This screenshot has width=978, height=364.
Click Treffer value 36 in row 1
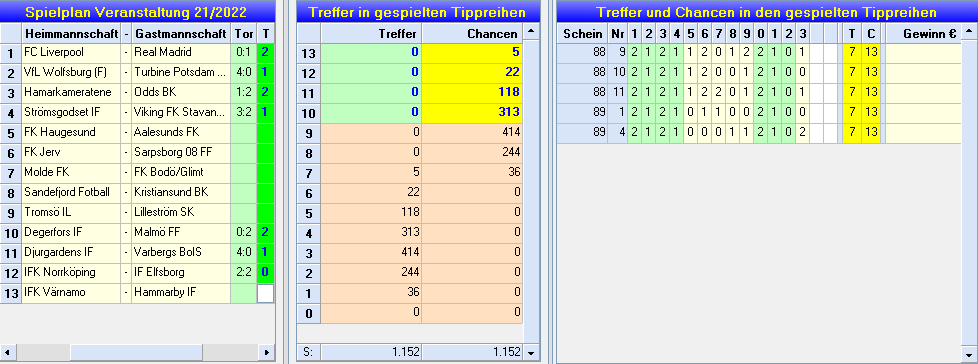click(x=372, y=292)
